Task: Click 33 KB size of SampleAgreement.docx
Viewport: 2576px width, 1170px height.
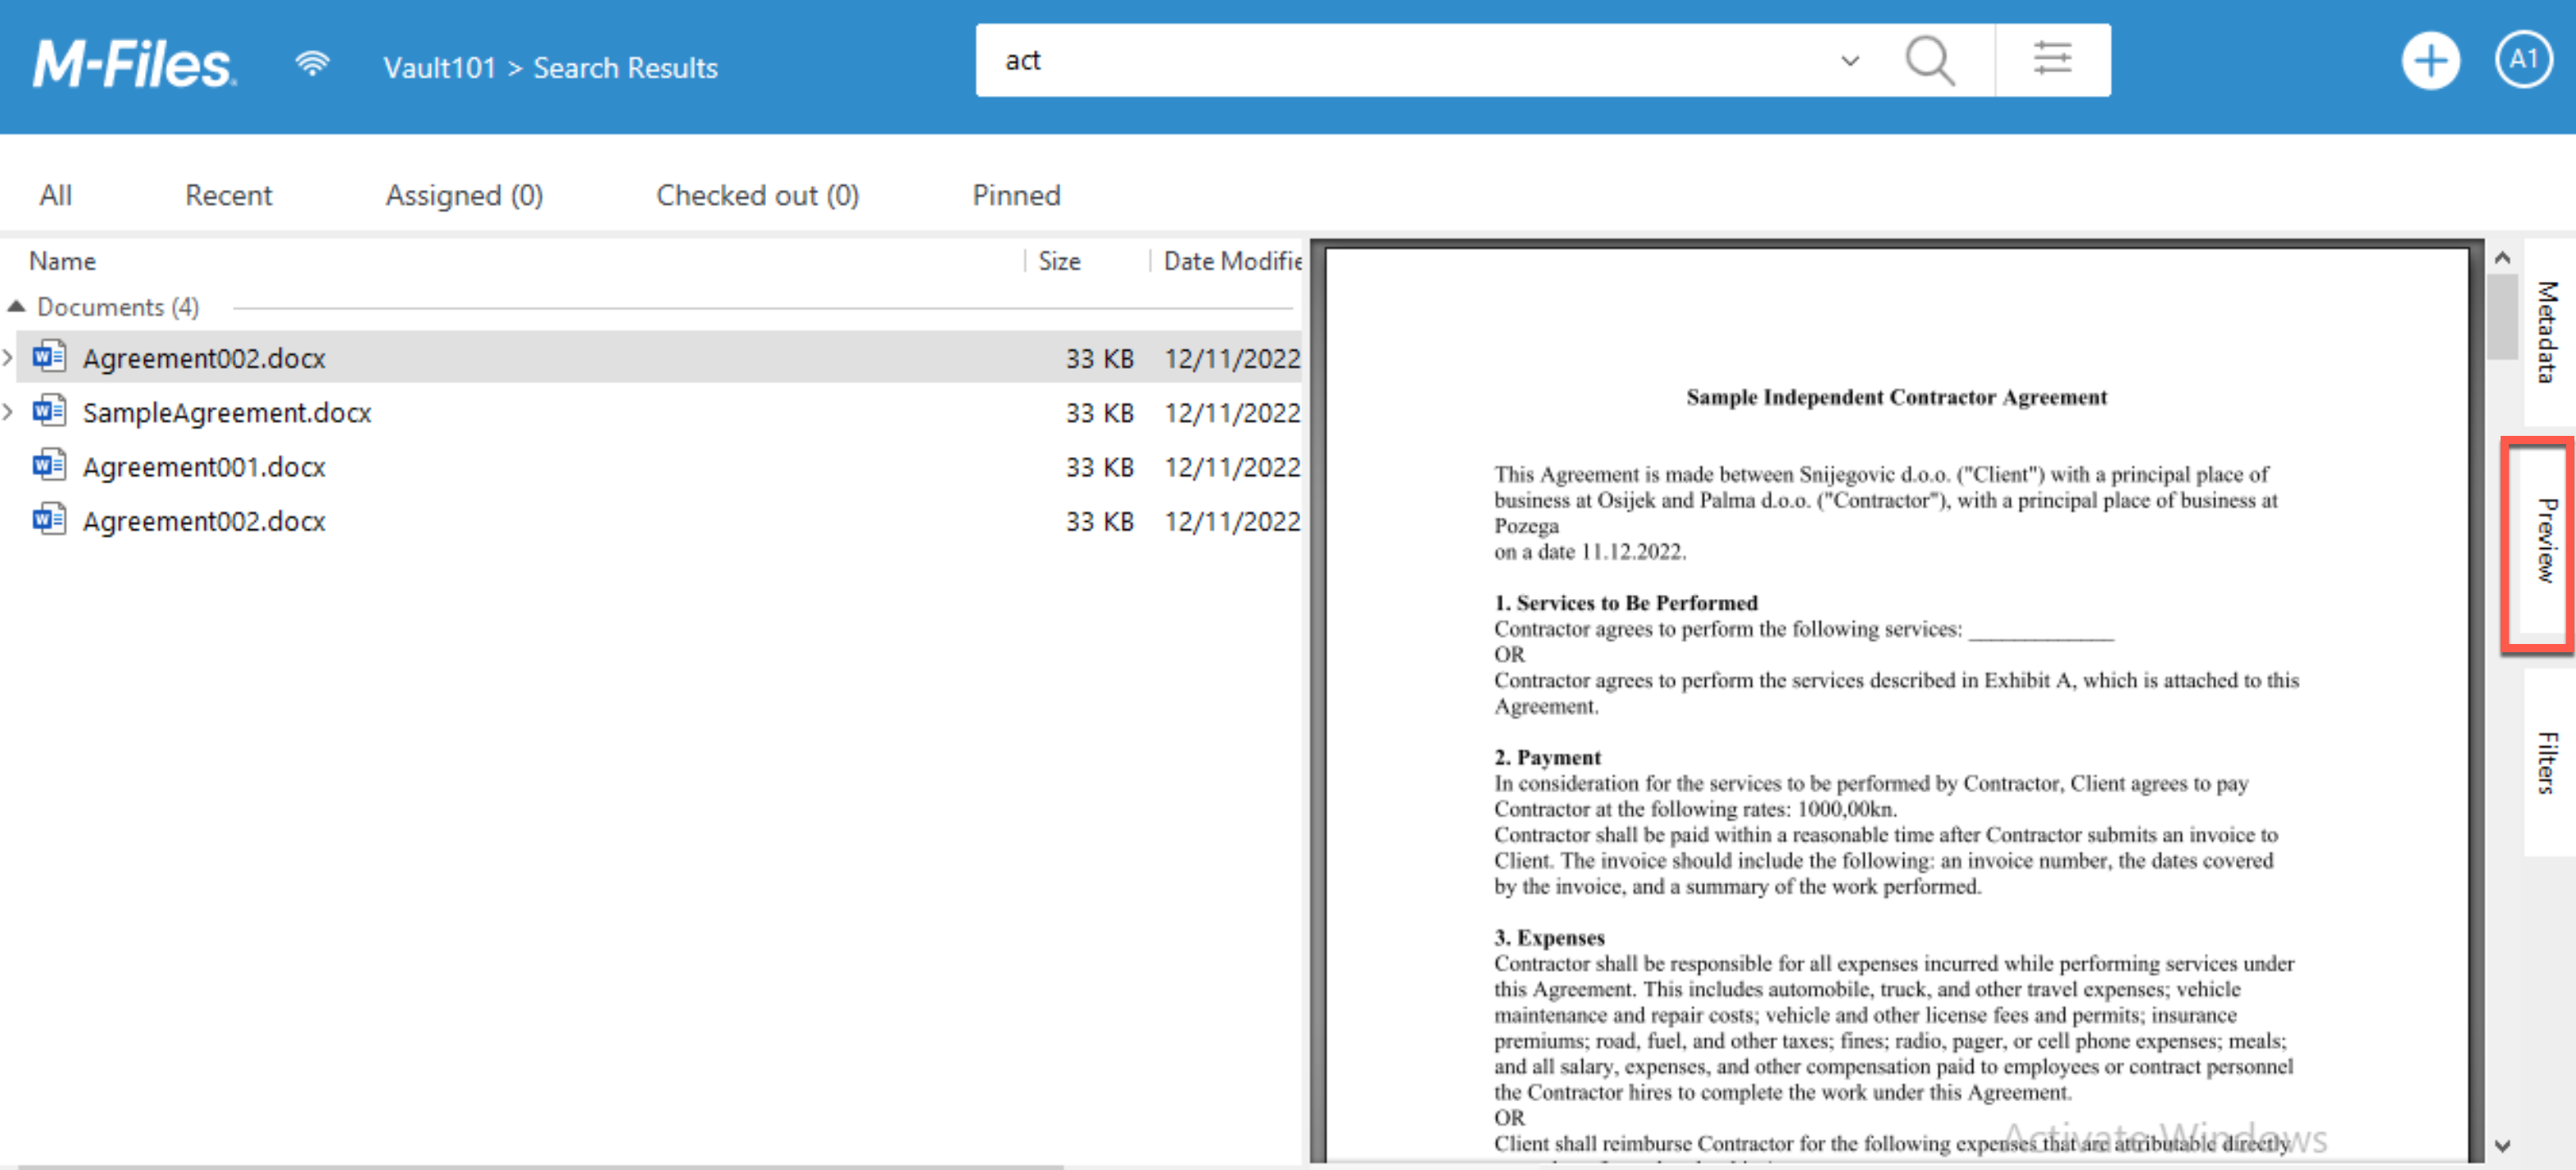Action: click(1099, 412)
